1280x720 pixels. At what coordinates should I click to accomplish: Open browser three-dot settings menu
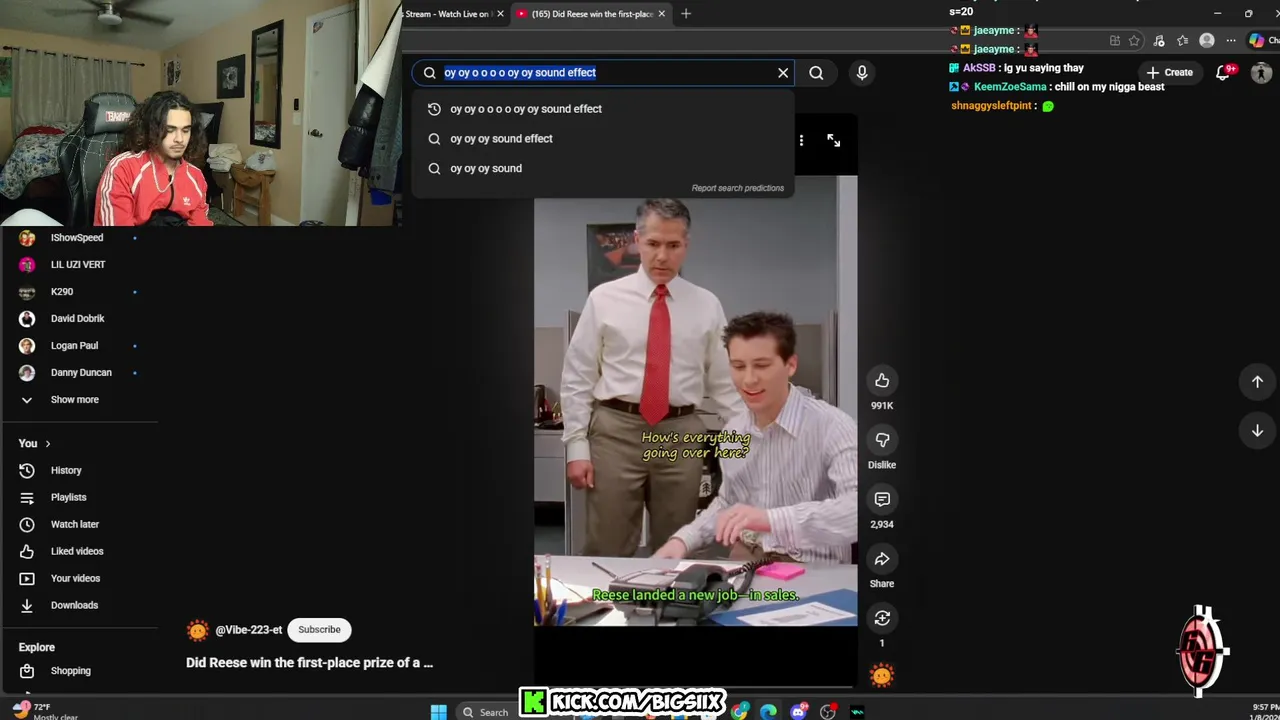point(1231,41)
